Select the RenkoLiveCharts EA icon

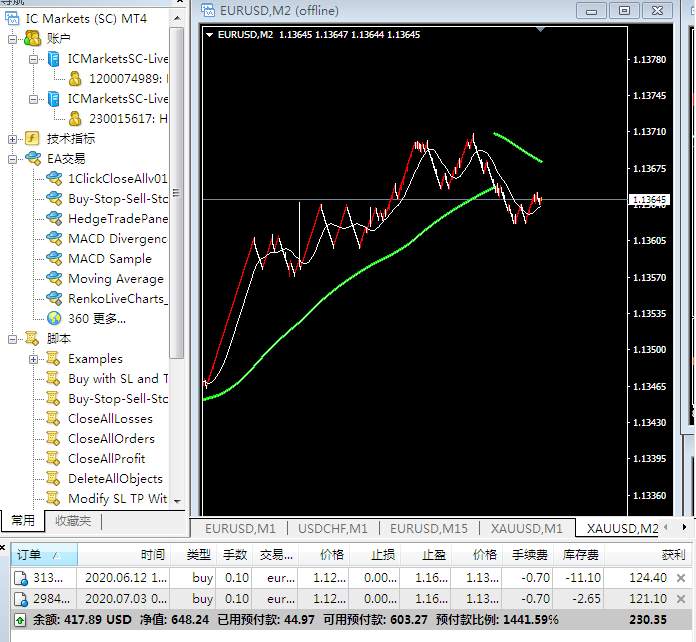click(54, 298)
